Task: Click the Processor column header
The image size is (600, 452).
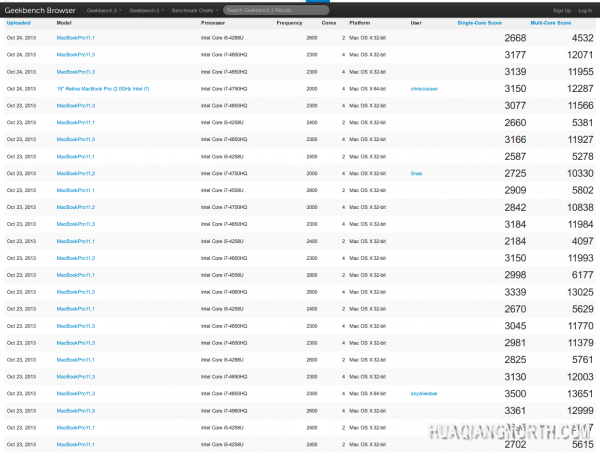Action: 213,23
